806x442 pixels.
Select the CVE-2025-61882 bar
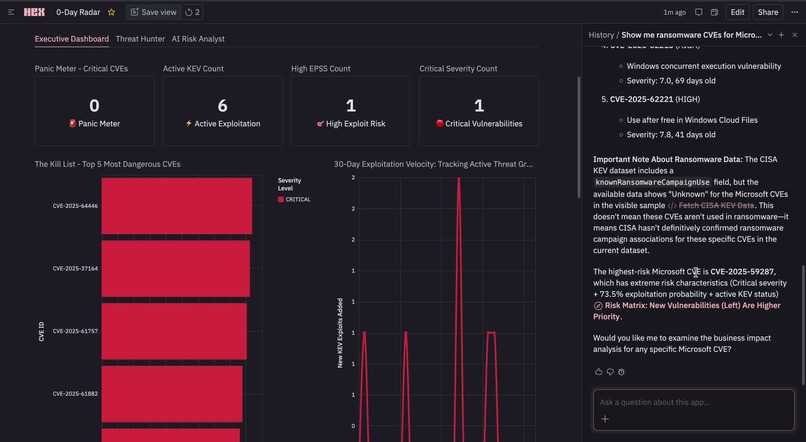pyautogui.click(x=172, y=394)
